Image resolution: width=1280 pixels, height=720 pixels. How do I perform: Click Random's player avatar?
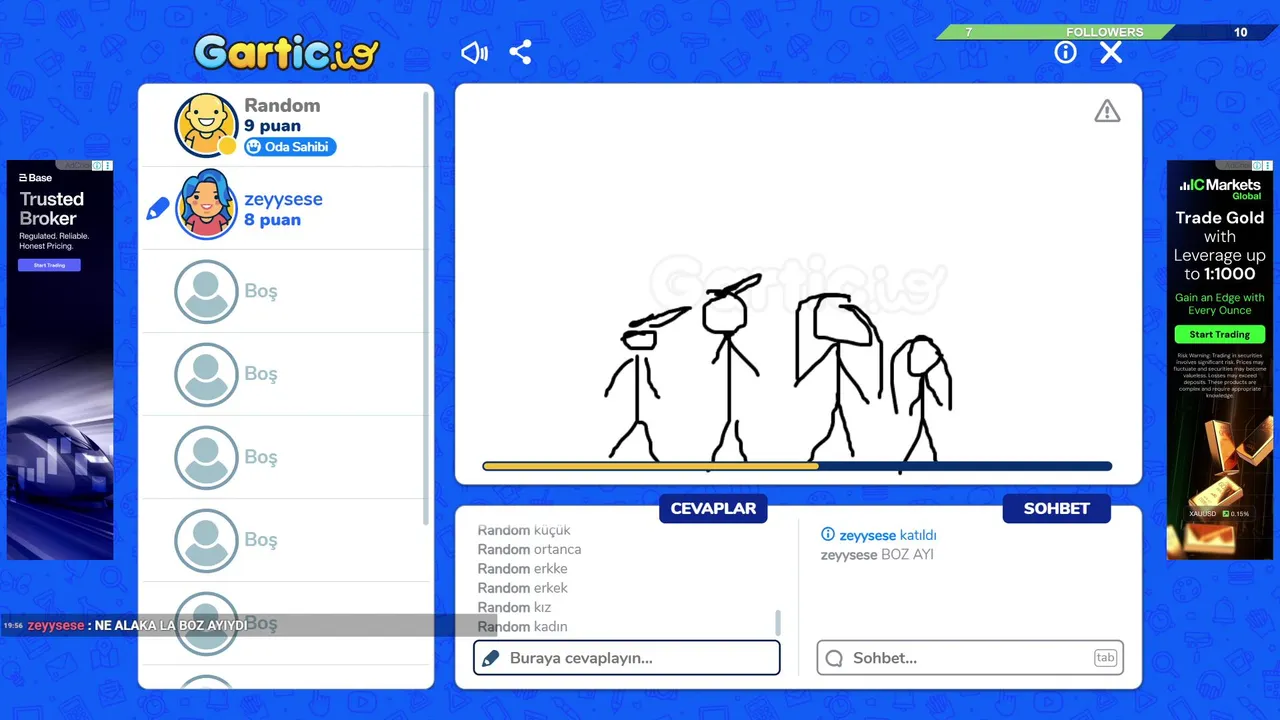coord(206,125)
